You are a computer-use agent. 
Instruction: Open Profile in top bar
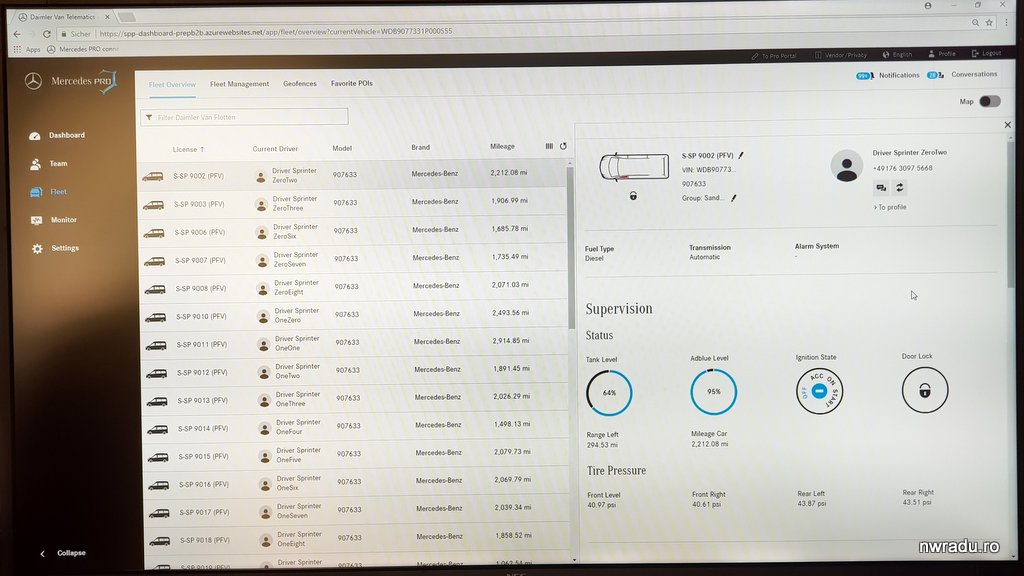[x=942, y=54]
